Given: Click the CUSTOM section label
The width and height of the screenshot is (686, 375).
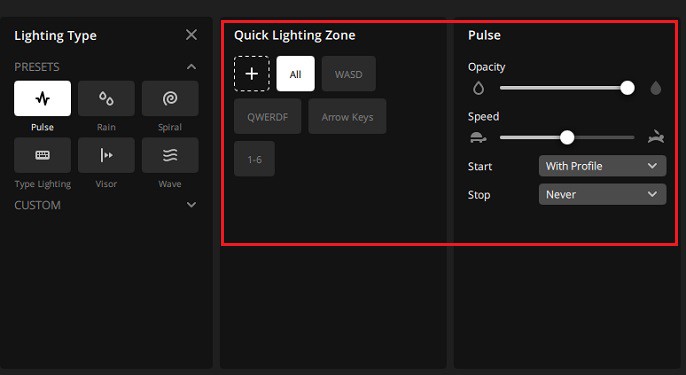Looking at the screenshot, I should (x=37, y=205).
